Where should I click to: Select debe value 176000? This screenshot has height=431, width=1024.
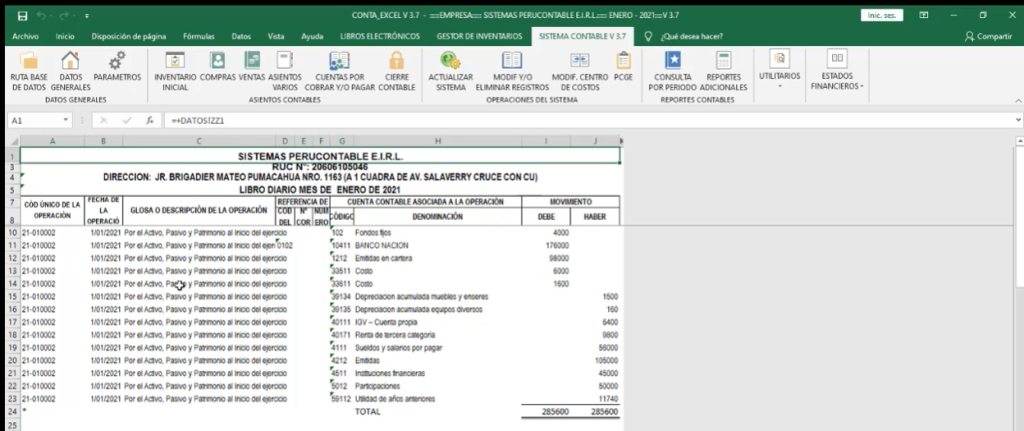546,246
